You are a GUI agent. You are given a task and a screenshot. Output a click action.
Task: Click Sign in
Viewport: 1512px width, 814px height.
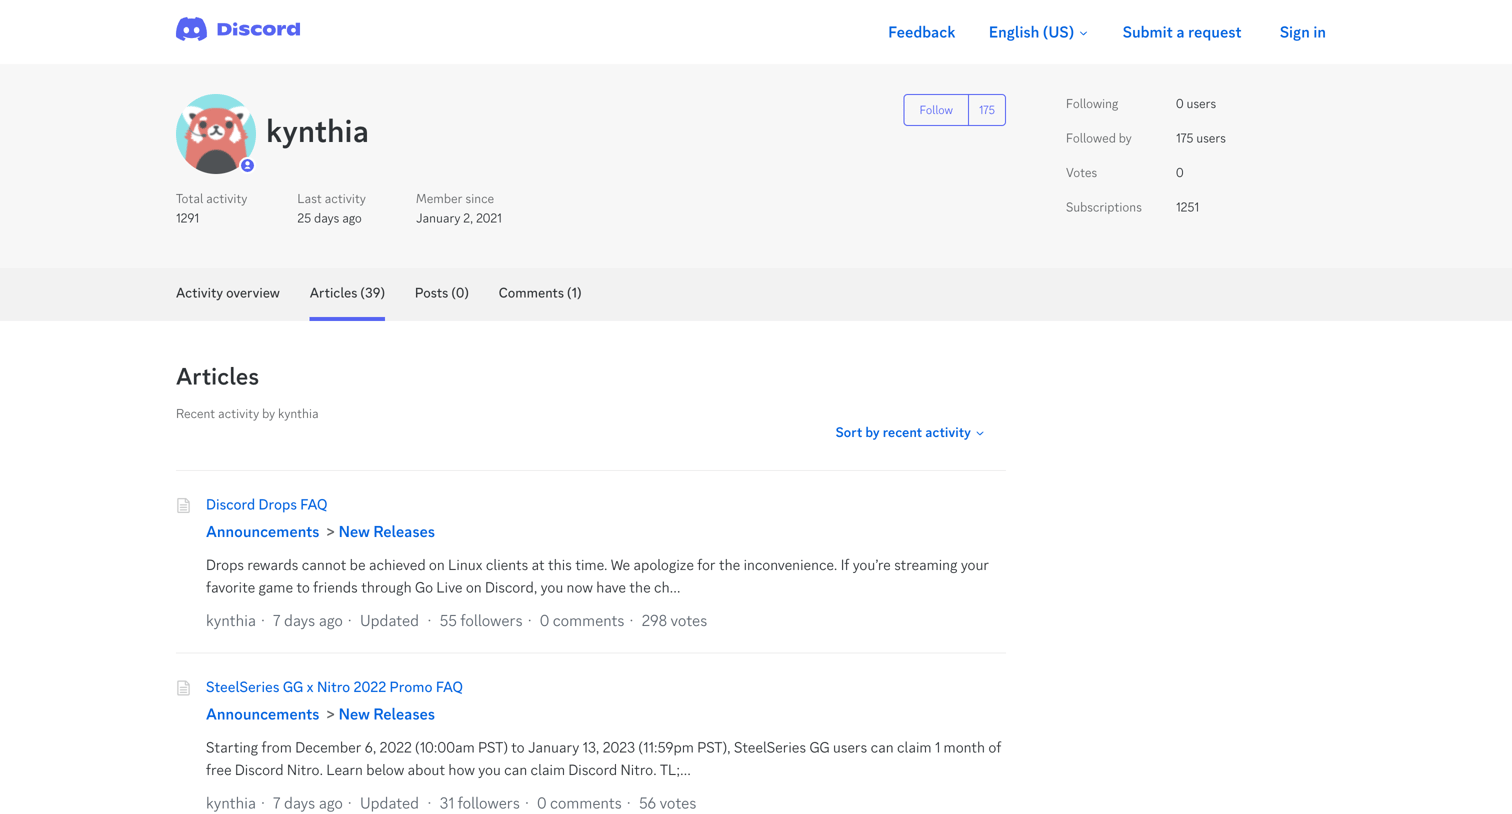tap(1302, 32)
